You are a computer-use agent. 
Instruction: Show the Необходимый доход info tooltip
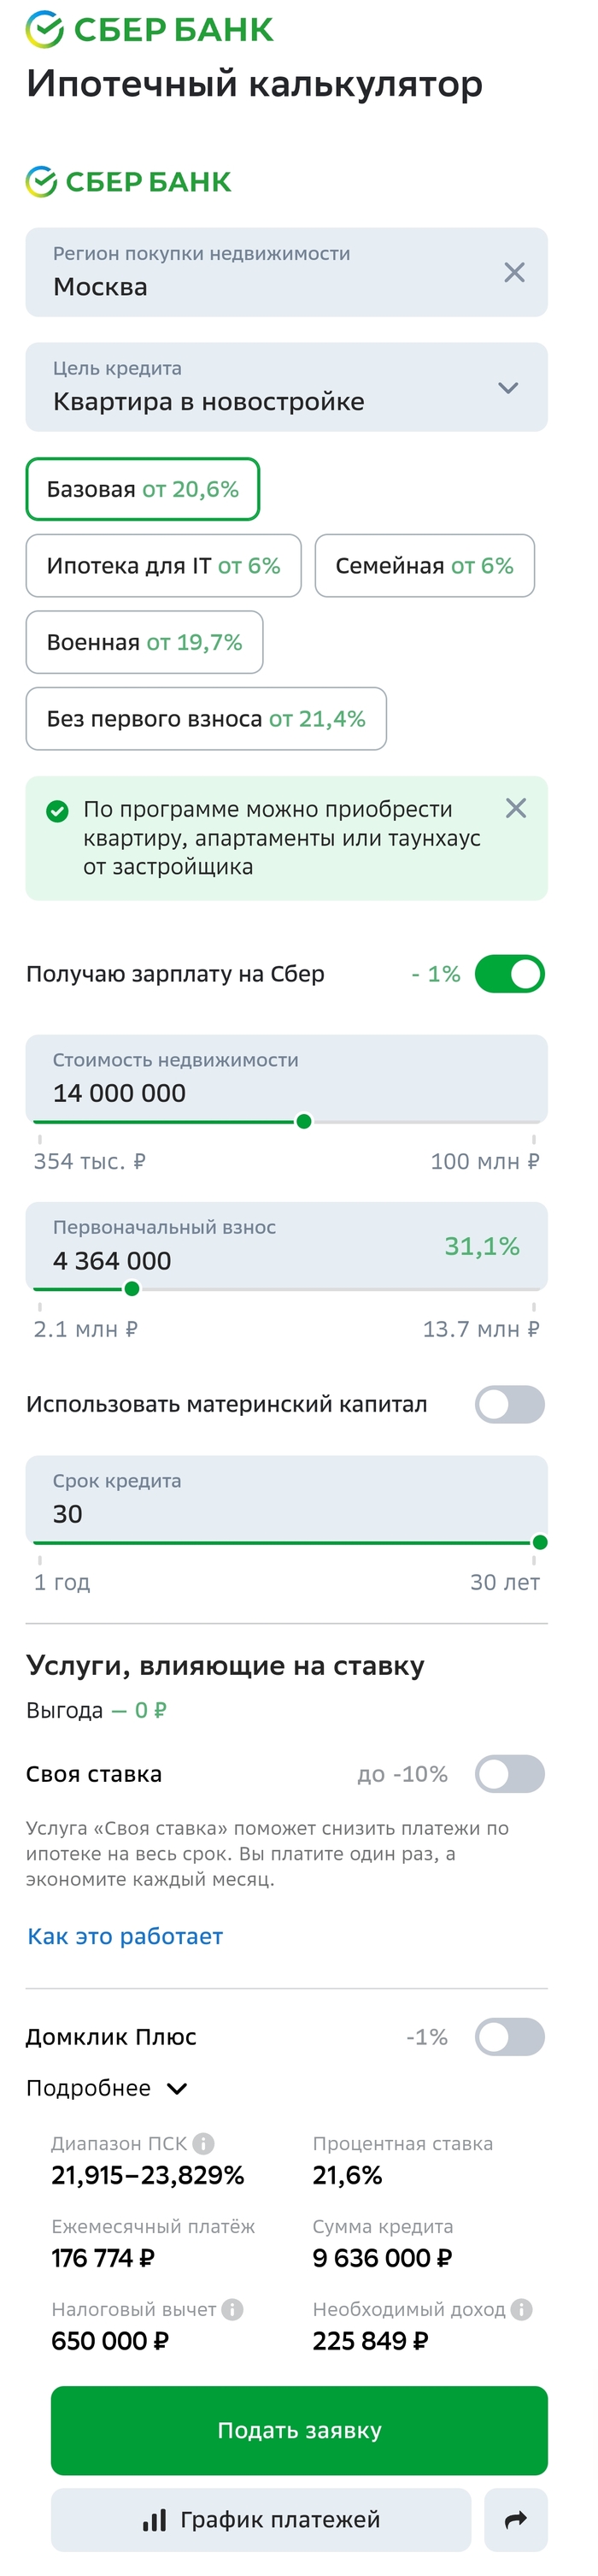[x=521, y=2310]
